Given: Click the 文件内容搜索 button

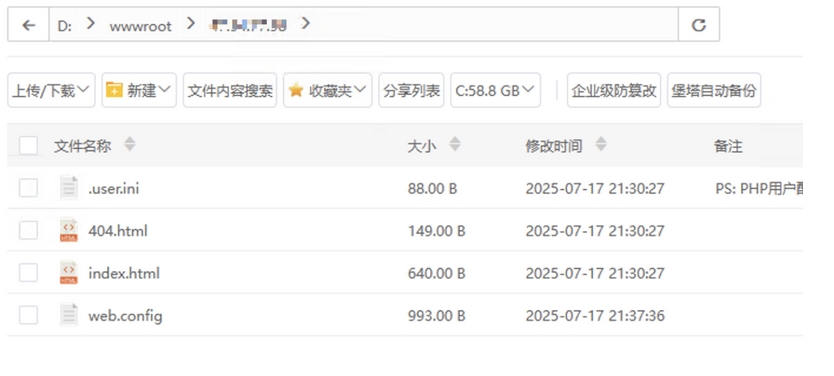Looking at the screenshot, I should click(x=230, y=90).
